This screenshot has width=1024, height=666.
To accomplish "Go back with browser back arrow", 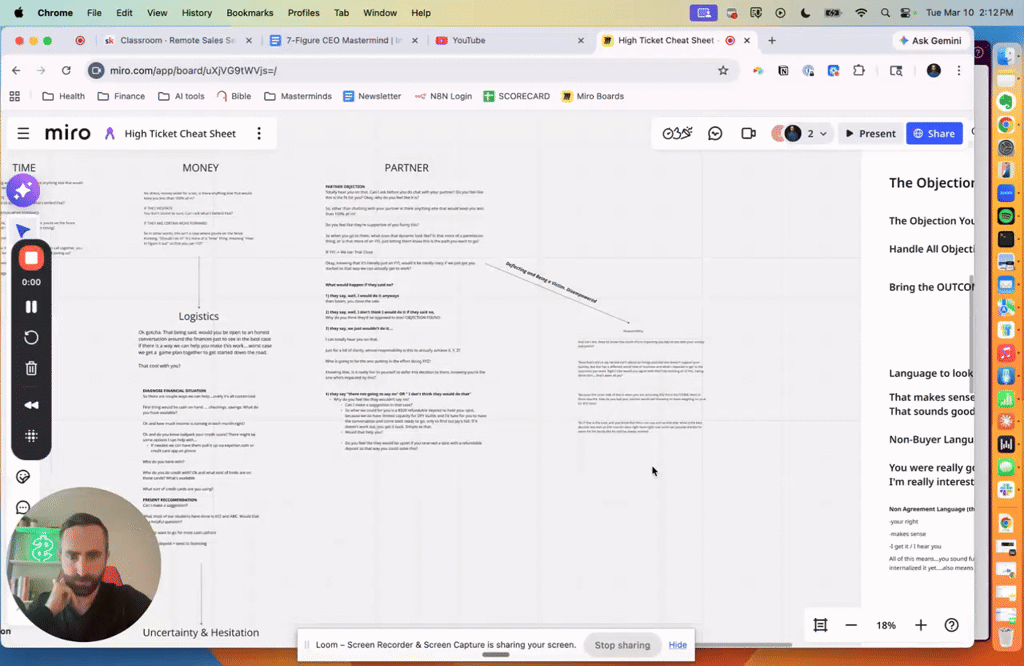I will [16, 71].
